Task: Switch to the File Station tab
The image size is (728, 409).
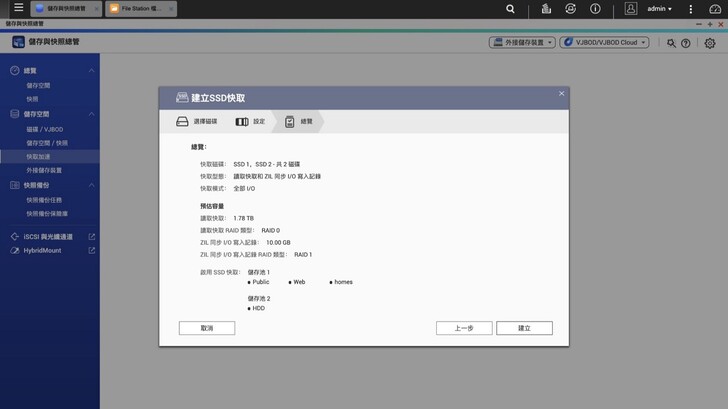Action: [x=139, y=9]
